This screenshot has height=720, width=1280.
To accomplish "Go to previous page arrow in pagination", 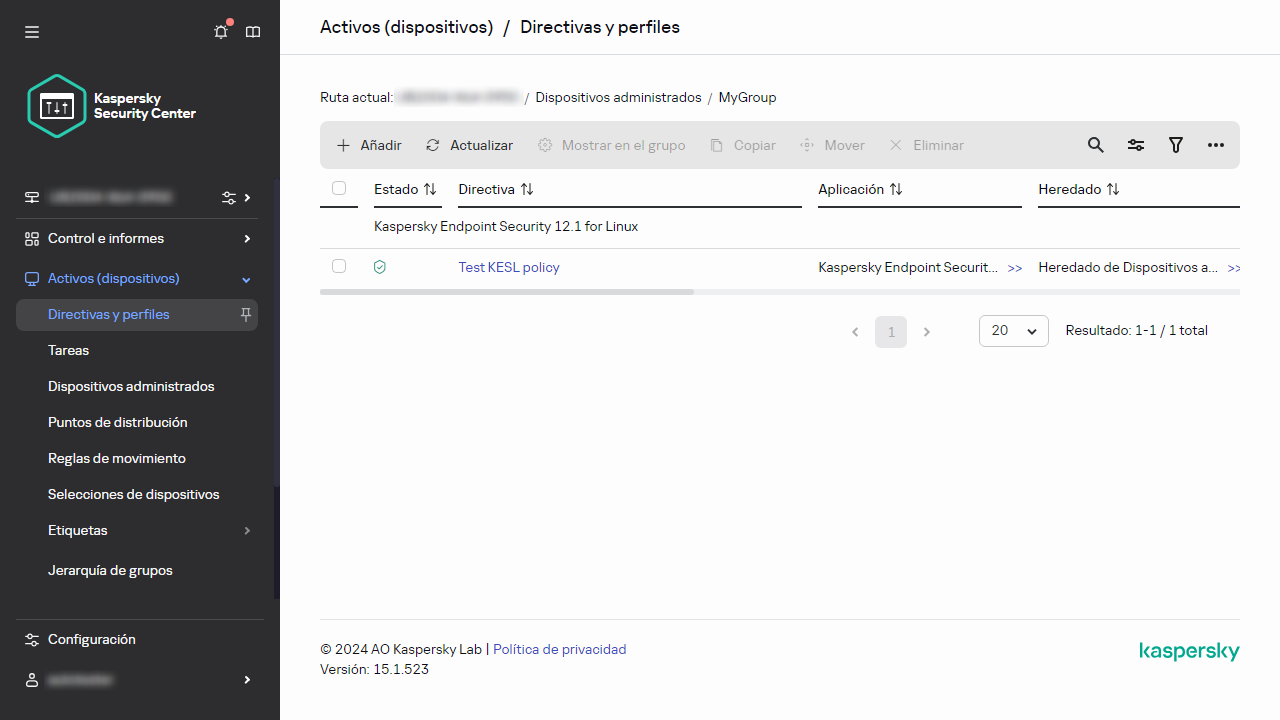I will click(855, 331).
